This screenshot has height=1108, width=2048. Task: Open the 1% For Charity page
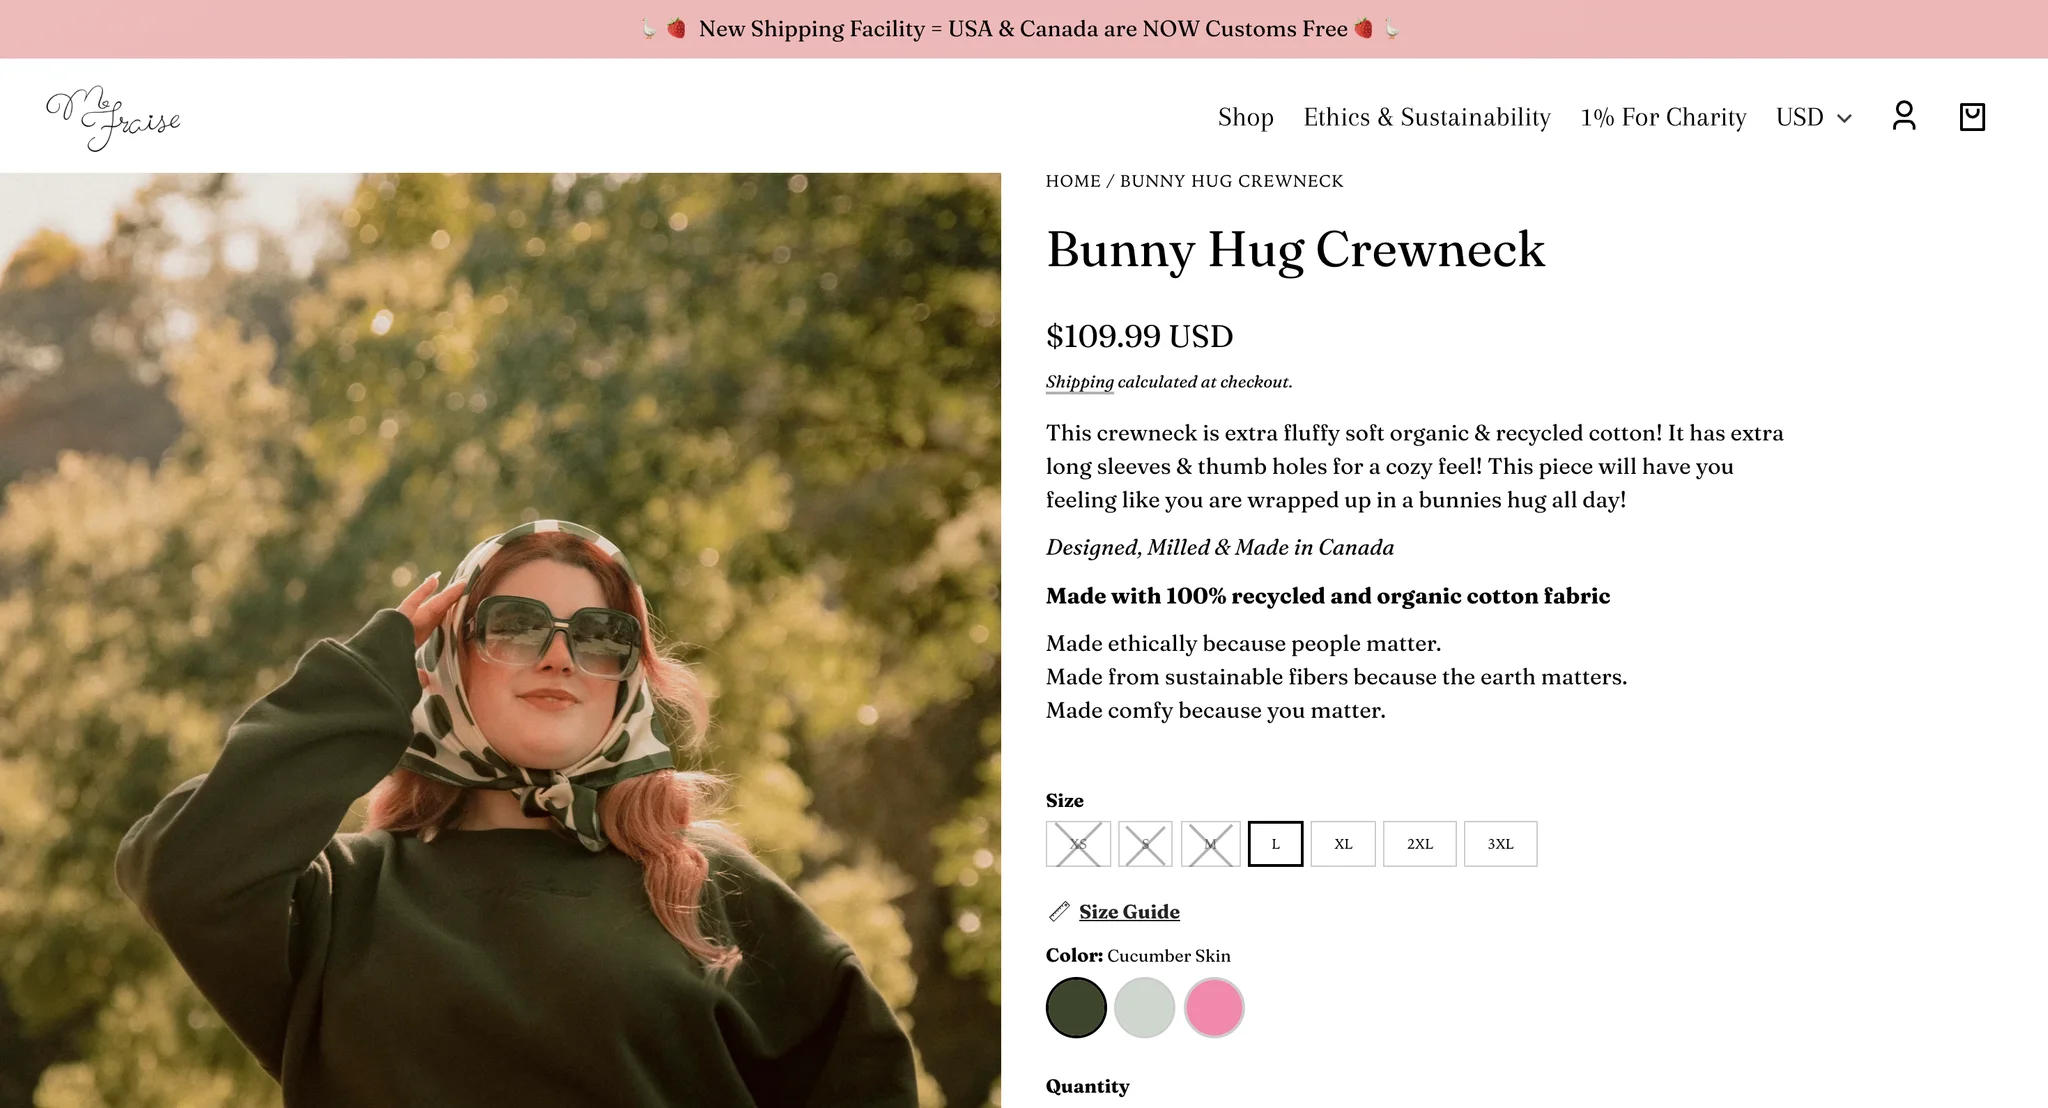coord(1663,117)
